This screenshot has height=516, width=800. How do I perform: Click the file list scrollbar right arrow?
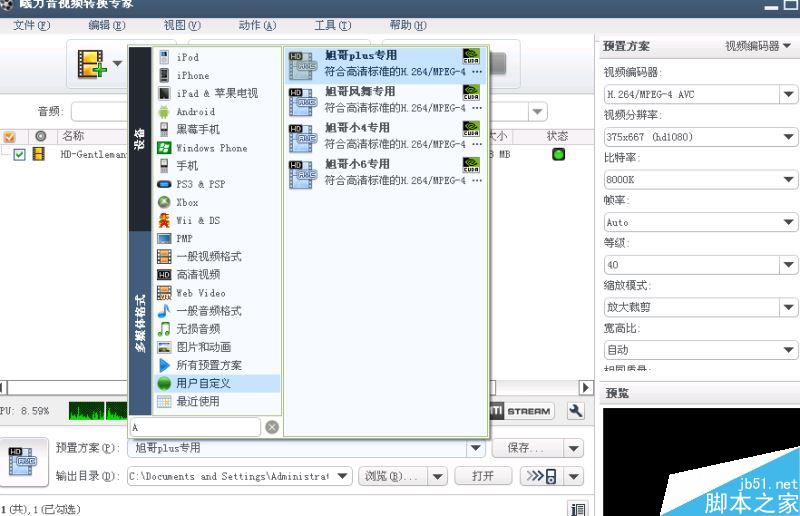tap(586, 387)
